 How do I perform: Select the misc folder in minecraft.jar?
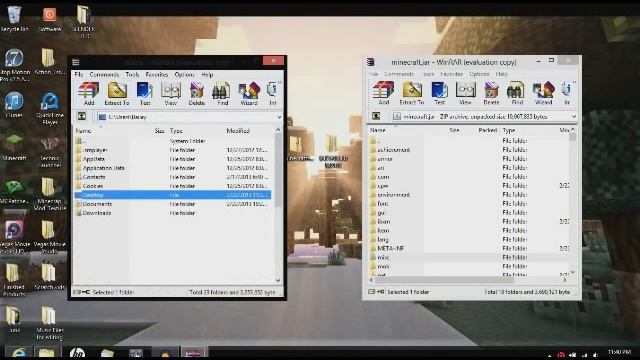click(469, 257)
